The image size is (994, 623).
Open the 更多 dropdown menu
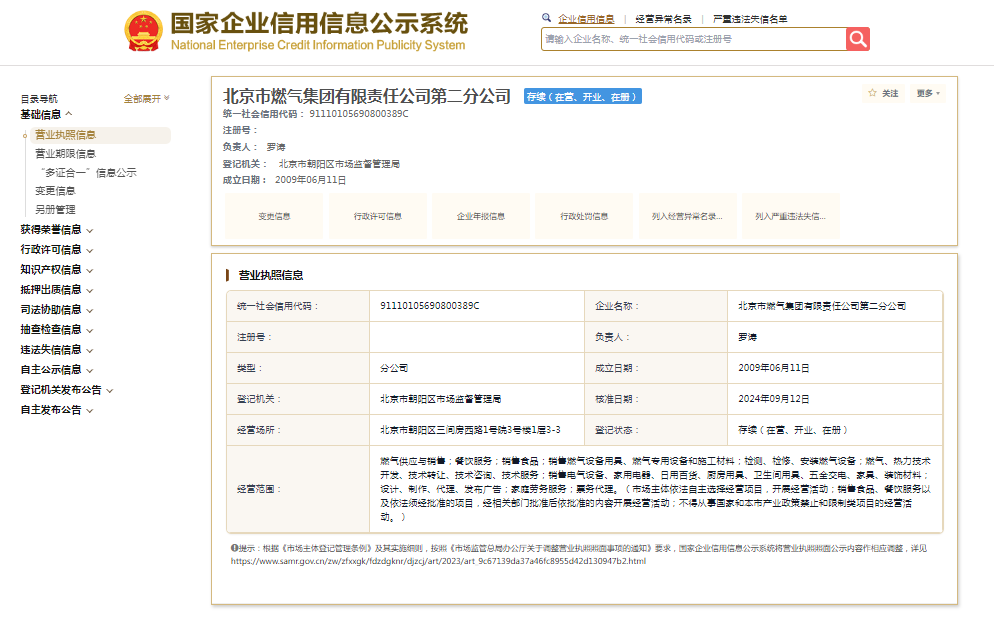pyautogui.click(x=928, y=93)
